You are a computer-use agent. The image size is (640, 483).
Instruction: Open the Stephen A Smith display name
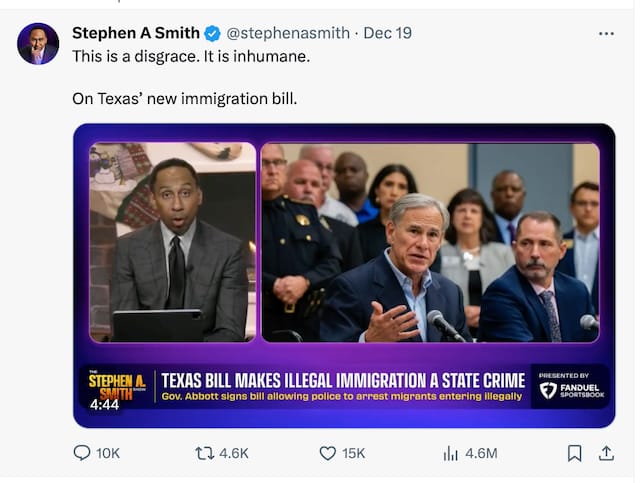coord(136,33)
